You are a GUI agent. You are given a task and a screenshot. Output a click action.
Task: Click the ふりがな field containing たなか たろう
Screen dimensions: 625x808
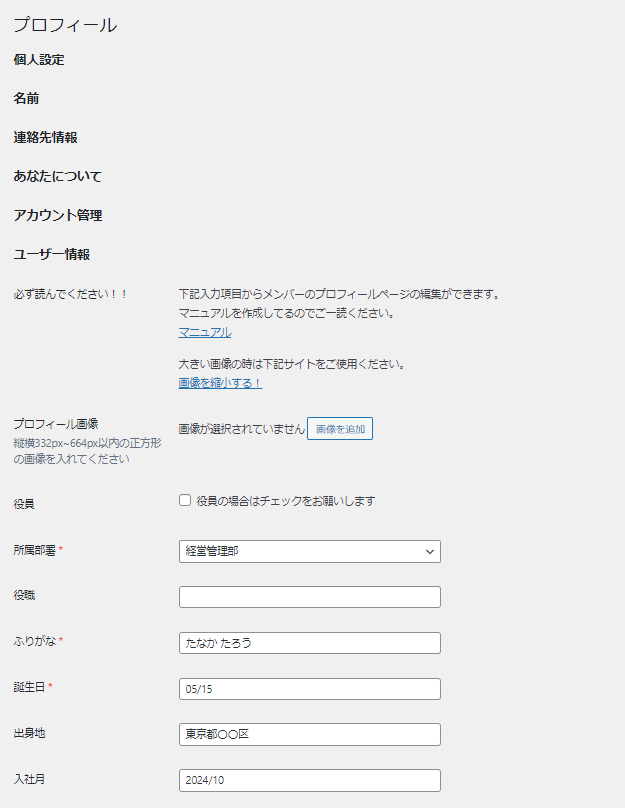tap(309, 643)
